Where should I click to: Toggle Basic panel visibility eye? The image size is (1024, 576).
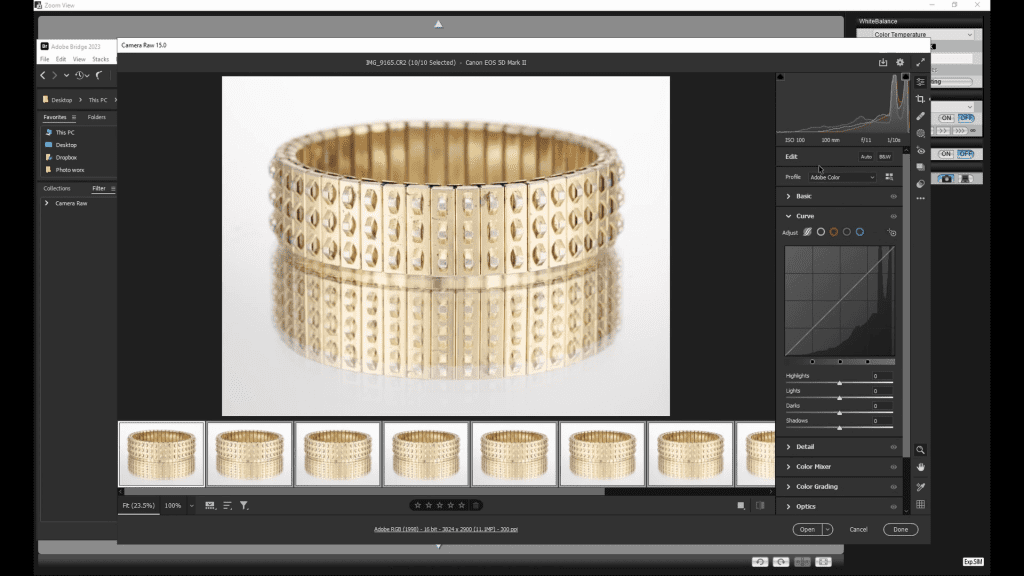[893, 197]
